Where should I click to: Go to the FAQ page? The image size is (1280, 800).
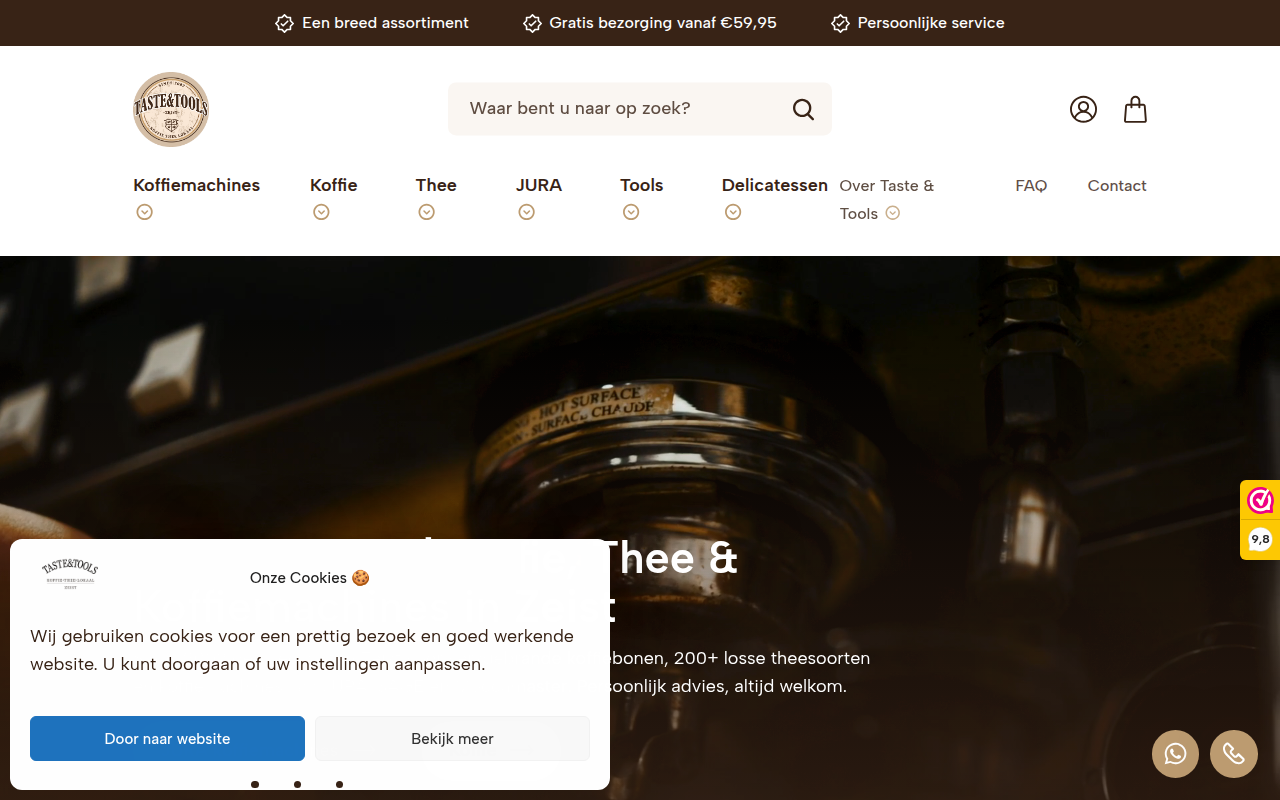(x=1031, y=186)
